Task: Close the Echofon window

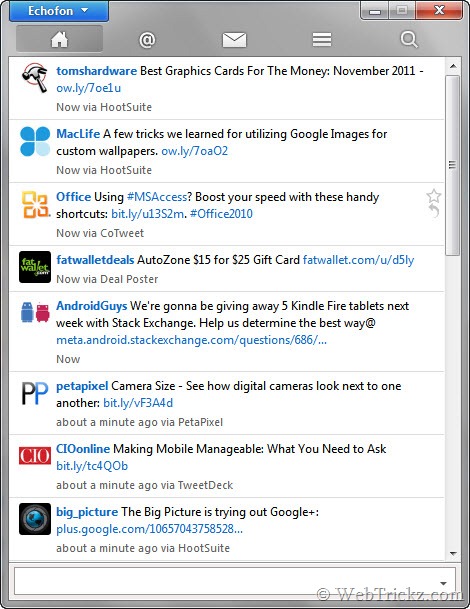Action: coord(439,10)
